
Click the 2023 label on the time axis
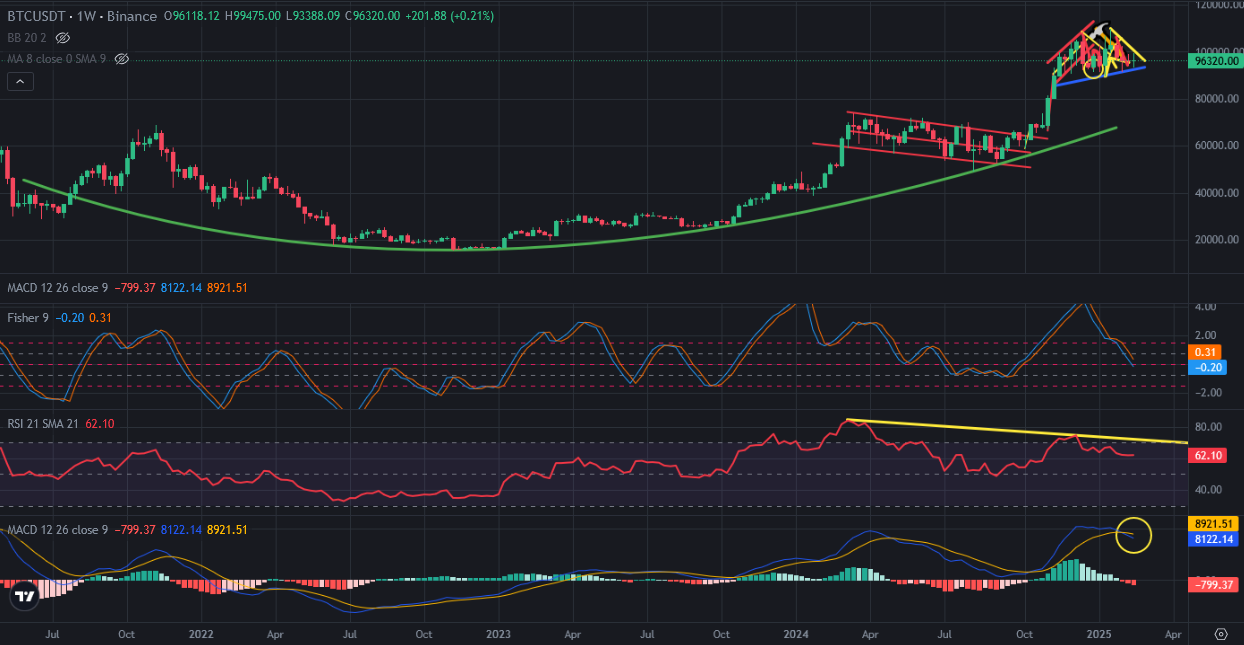tap(498, 634)
